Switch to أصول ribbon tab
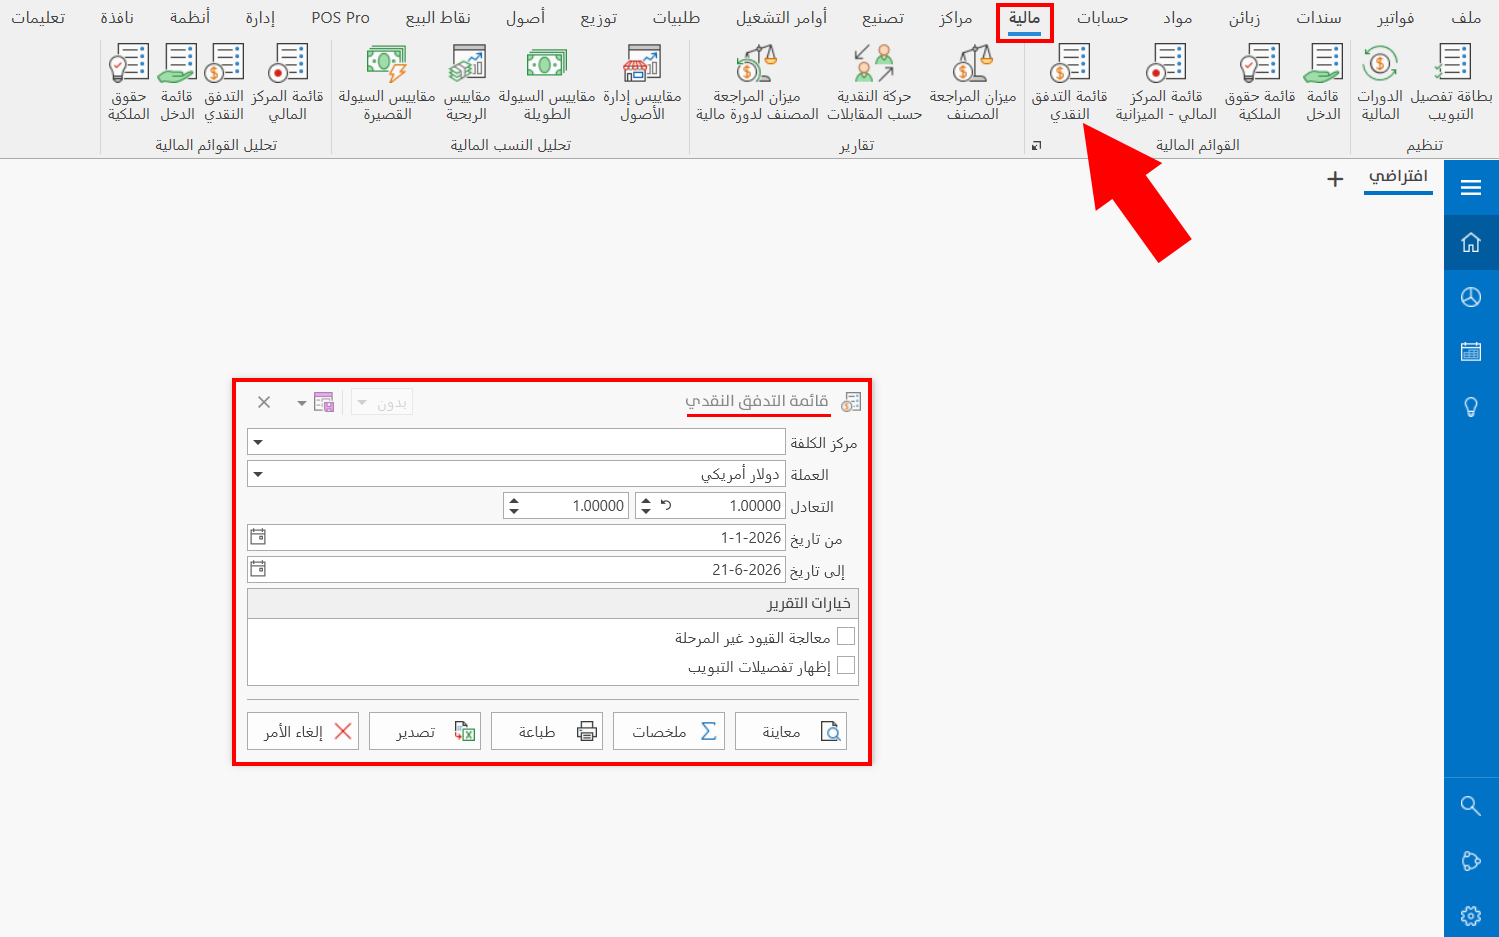The height and width of the screenshot is (937, 1499). 525,18
